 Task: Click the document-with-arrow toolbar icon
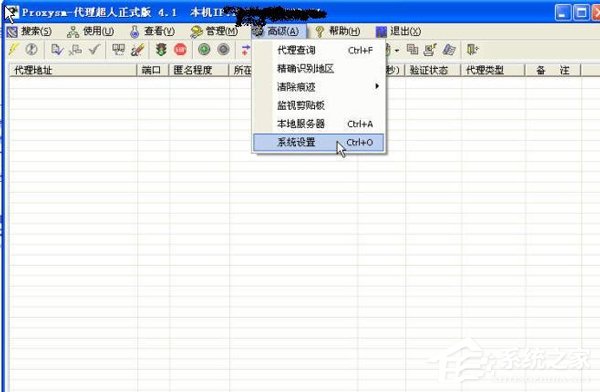[x=57, y=50]
